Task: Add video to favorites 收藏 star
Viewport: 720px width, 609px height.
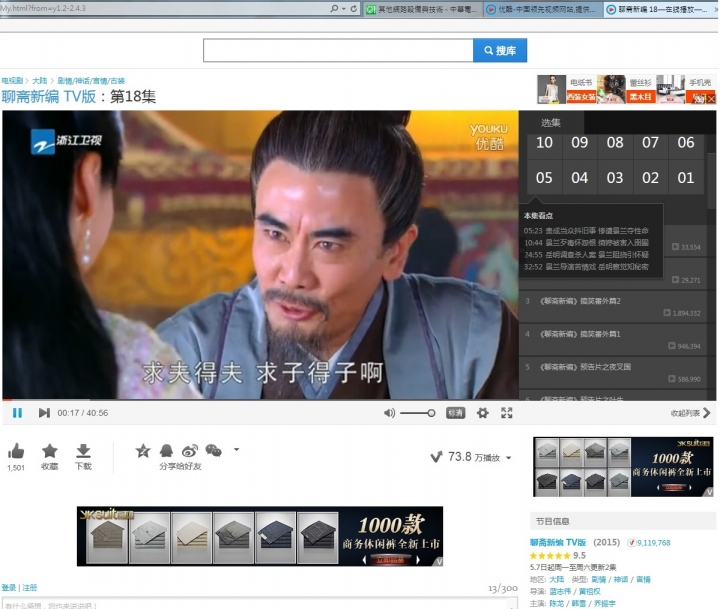Action: [50, 451]
